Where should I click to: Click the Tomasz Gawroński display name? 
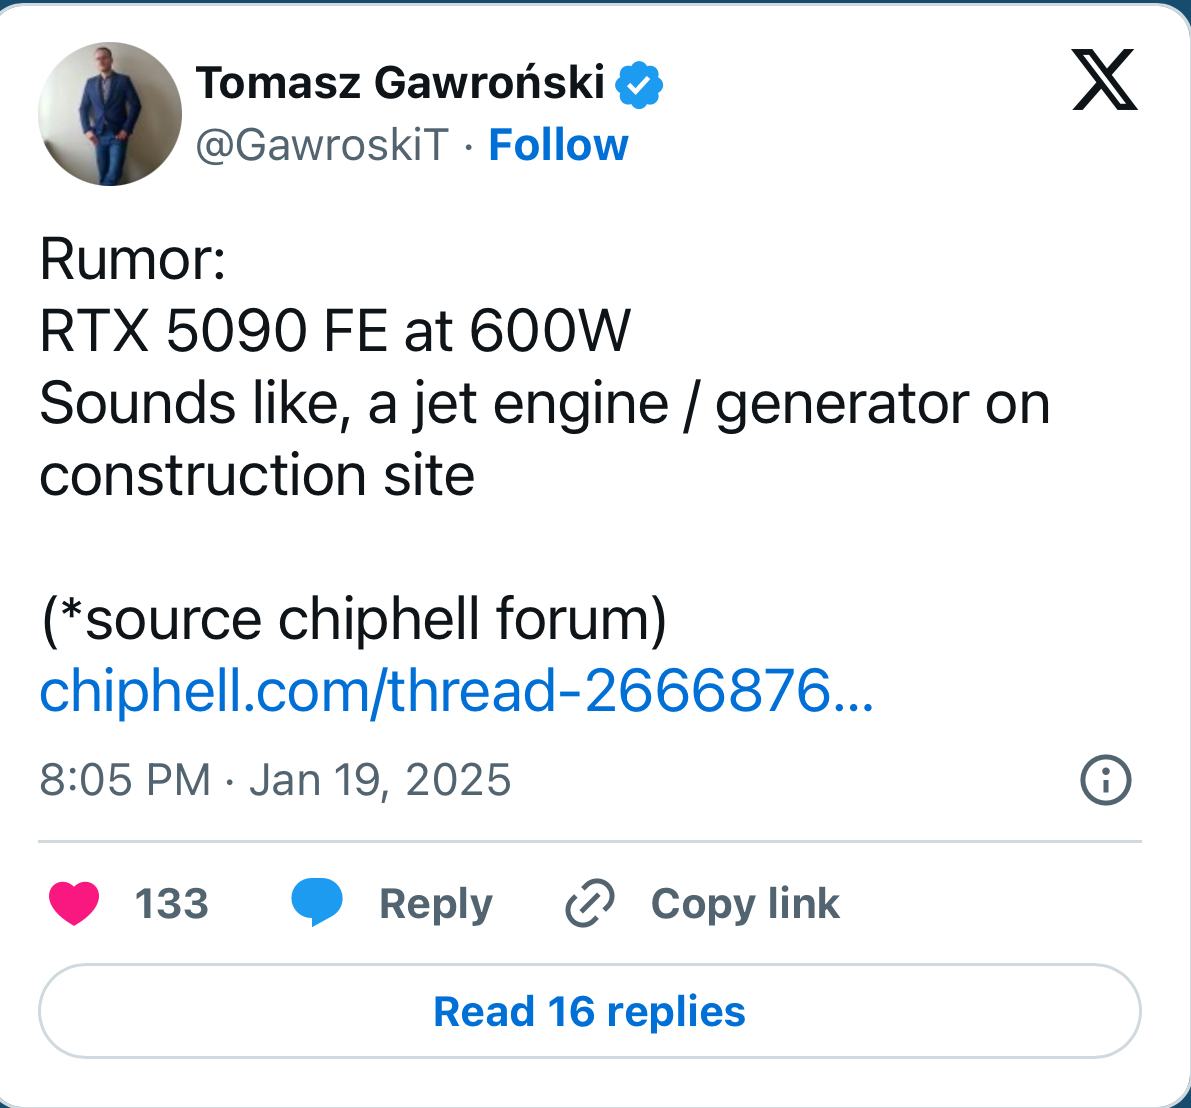coord(400,83)
